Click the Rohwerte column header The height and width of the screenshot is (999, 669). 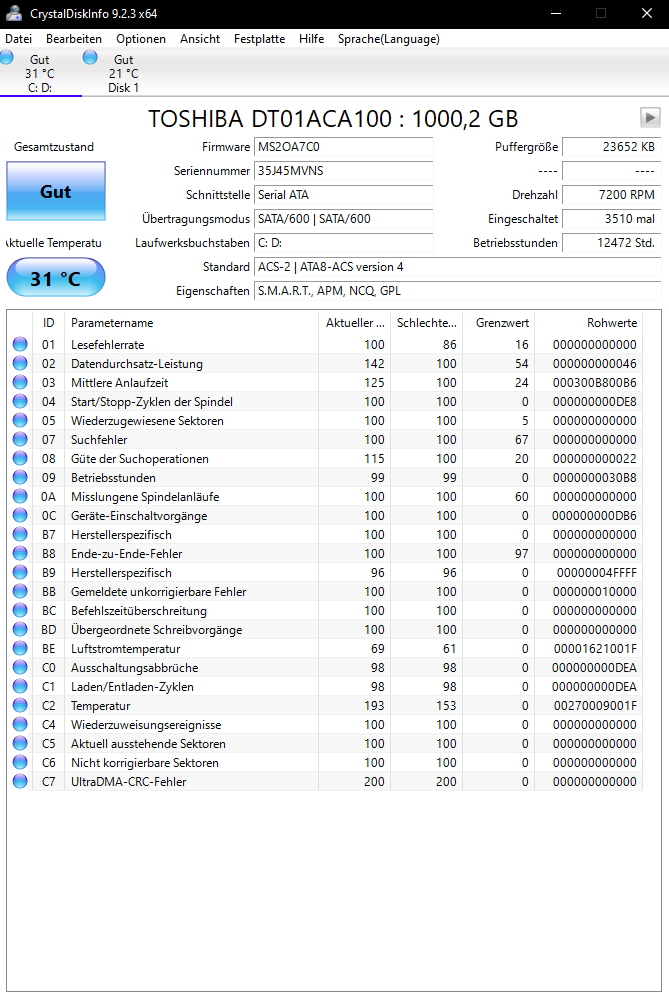click(588, 323)
